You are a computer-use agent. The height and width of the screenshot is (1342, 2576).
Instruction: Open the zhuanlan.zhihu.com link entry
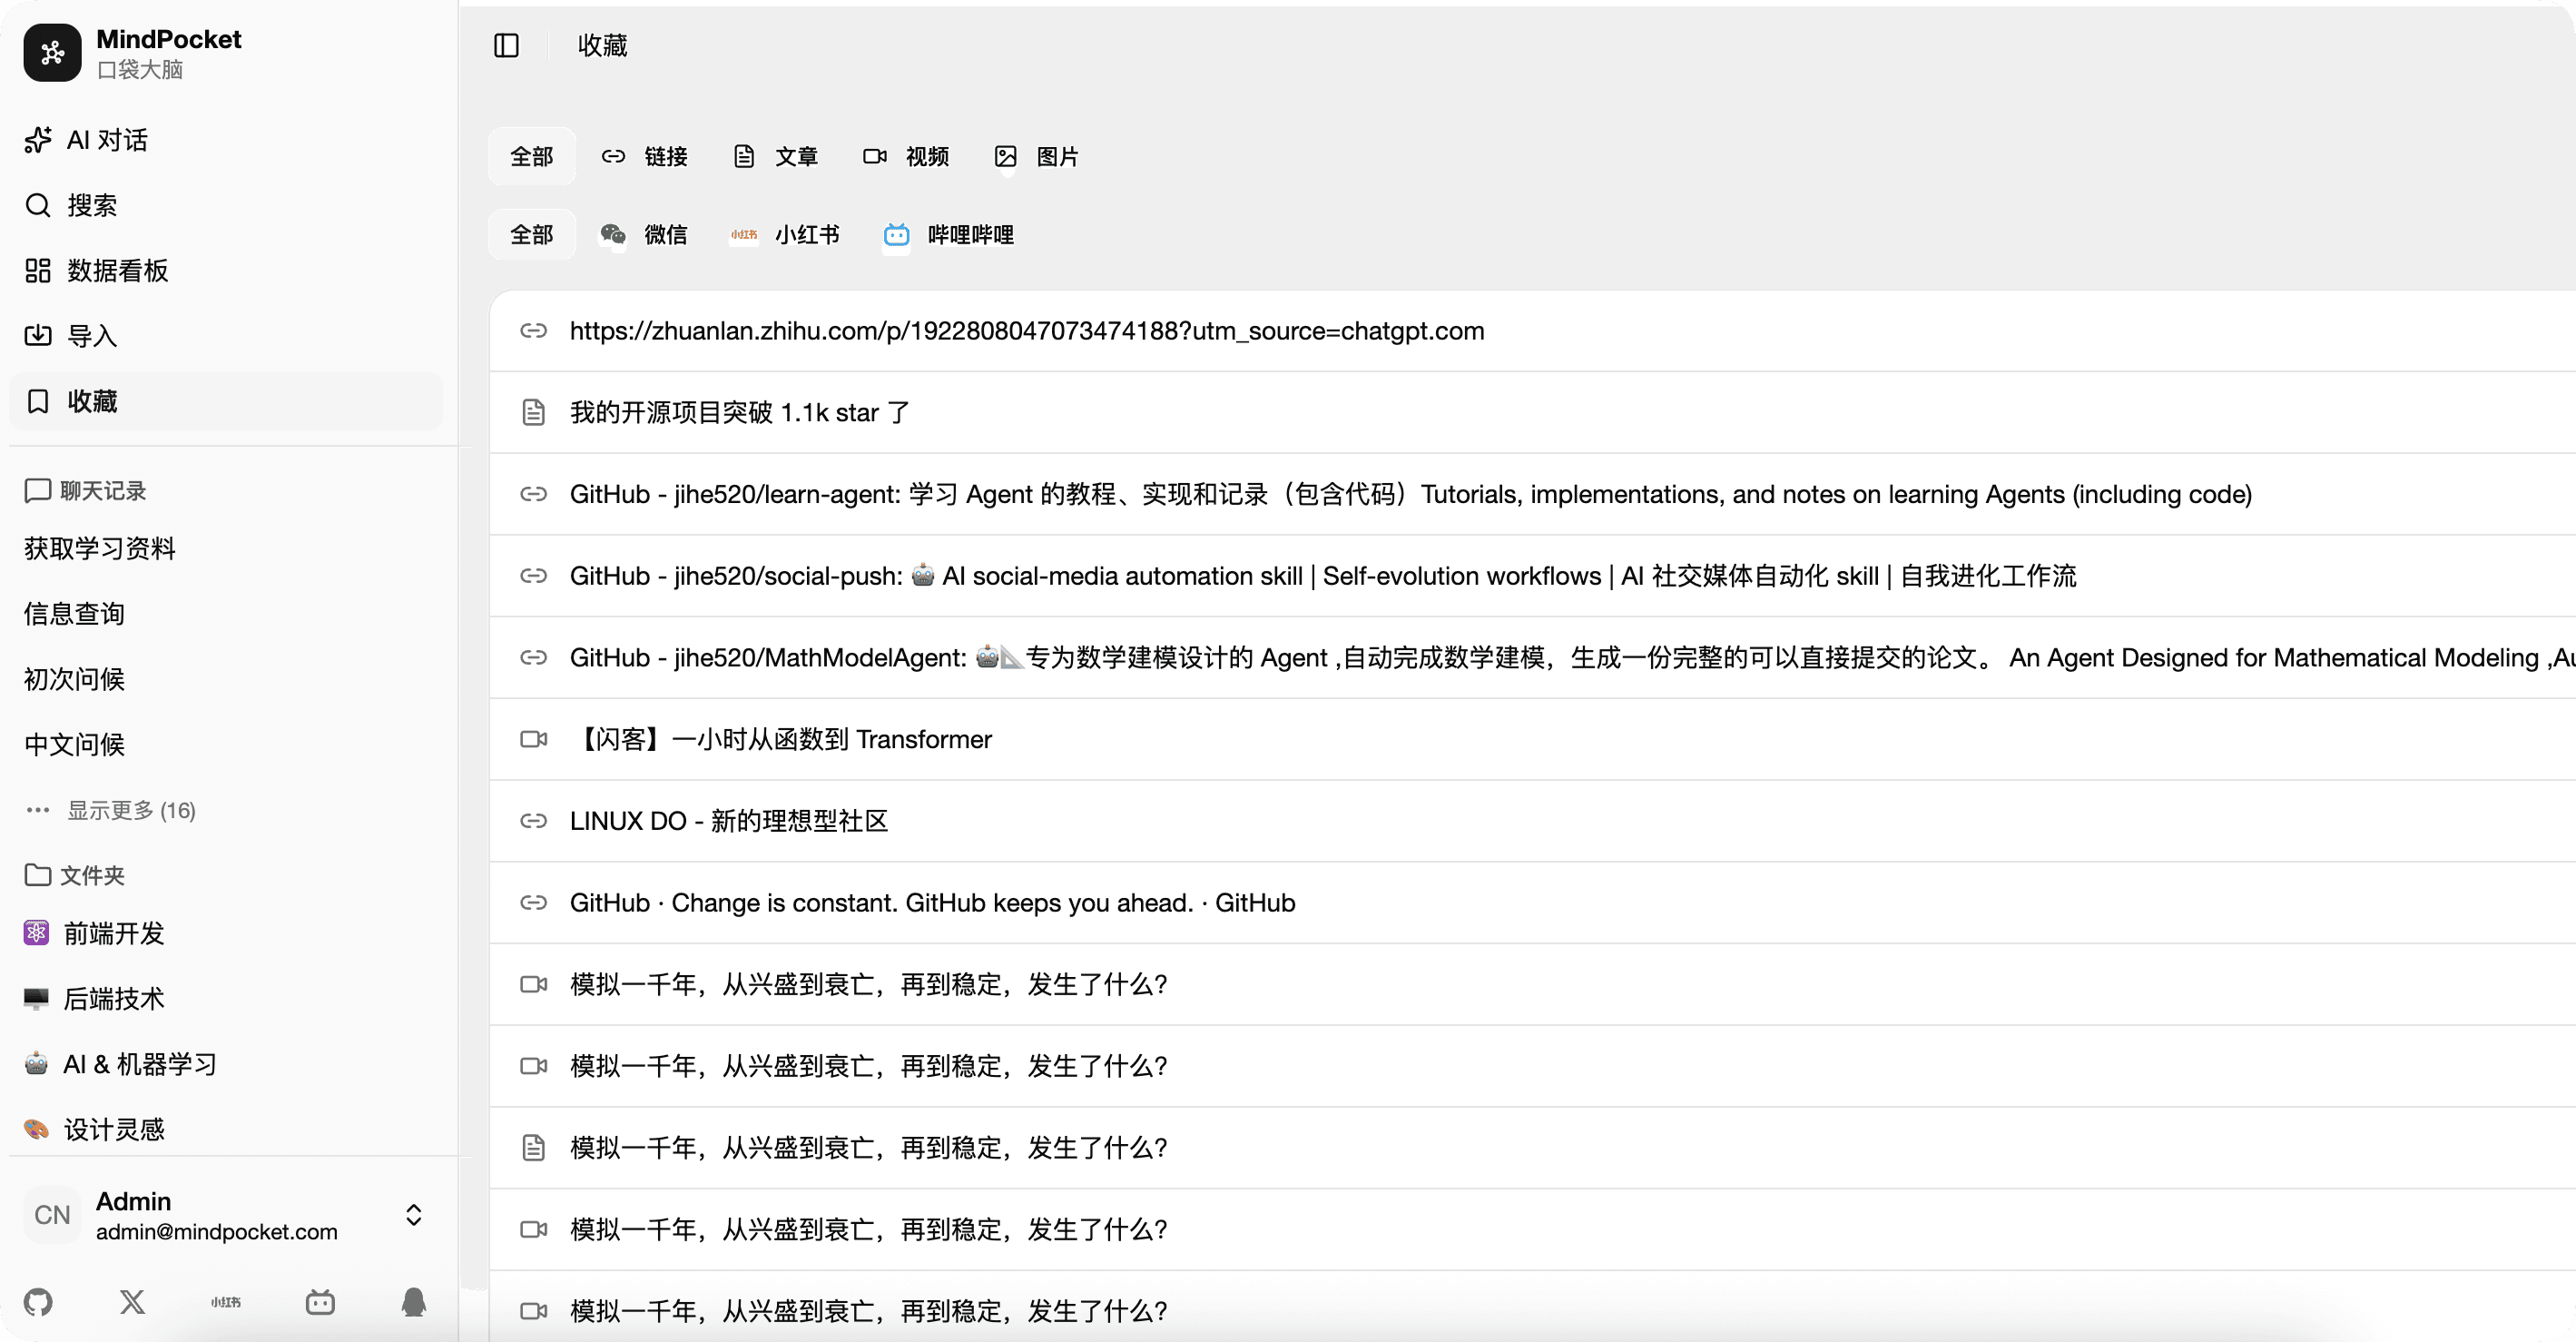click(1026, 331)
